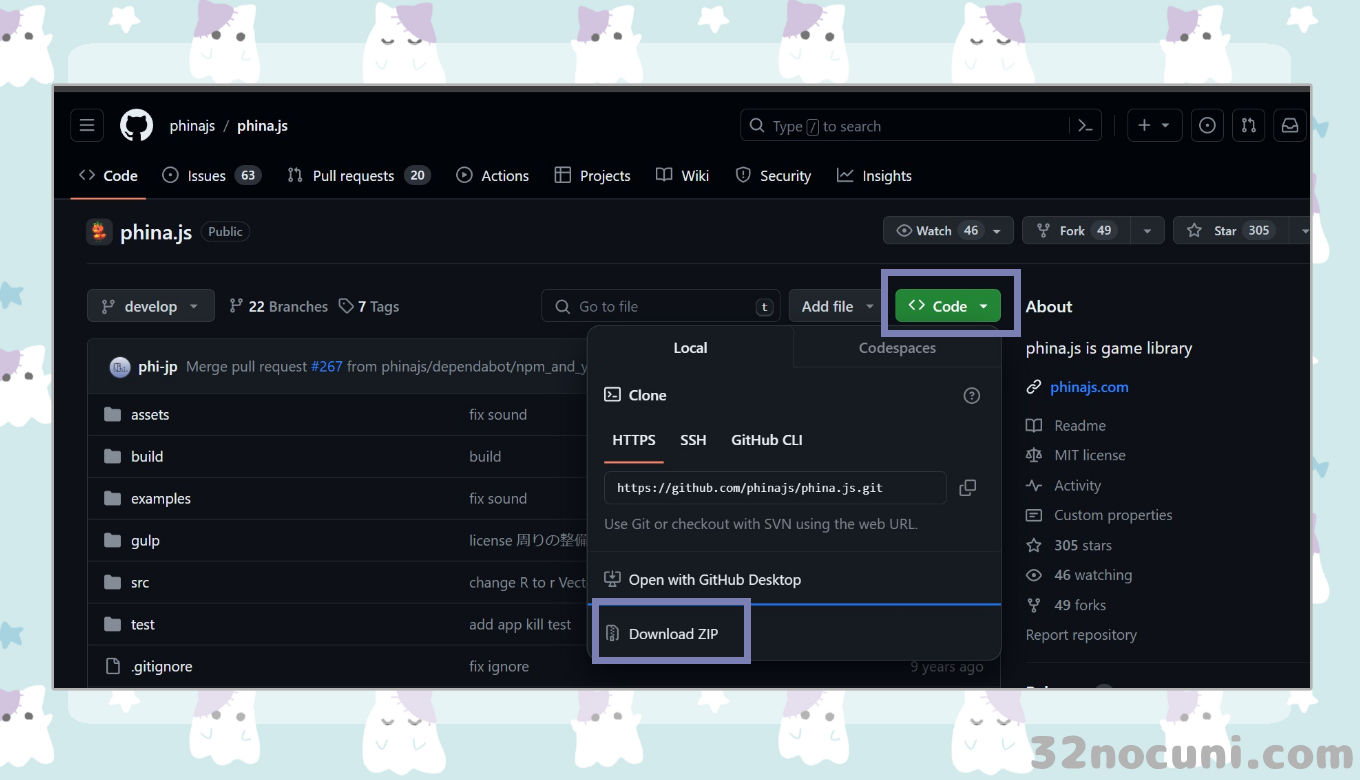This screenshot has height=780, width=1360.
Task: Toggle Watch for this repository
Action: click(x=935, y=231)
